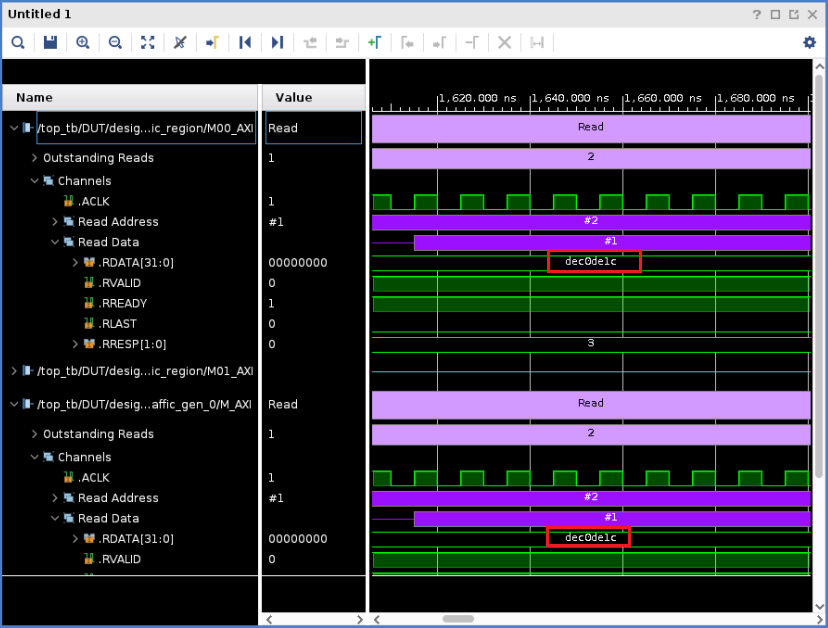828x628 pixels.
Task: Add a marker to the waveform
Action: (x=374, y=42)
